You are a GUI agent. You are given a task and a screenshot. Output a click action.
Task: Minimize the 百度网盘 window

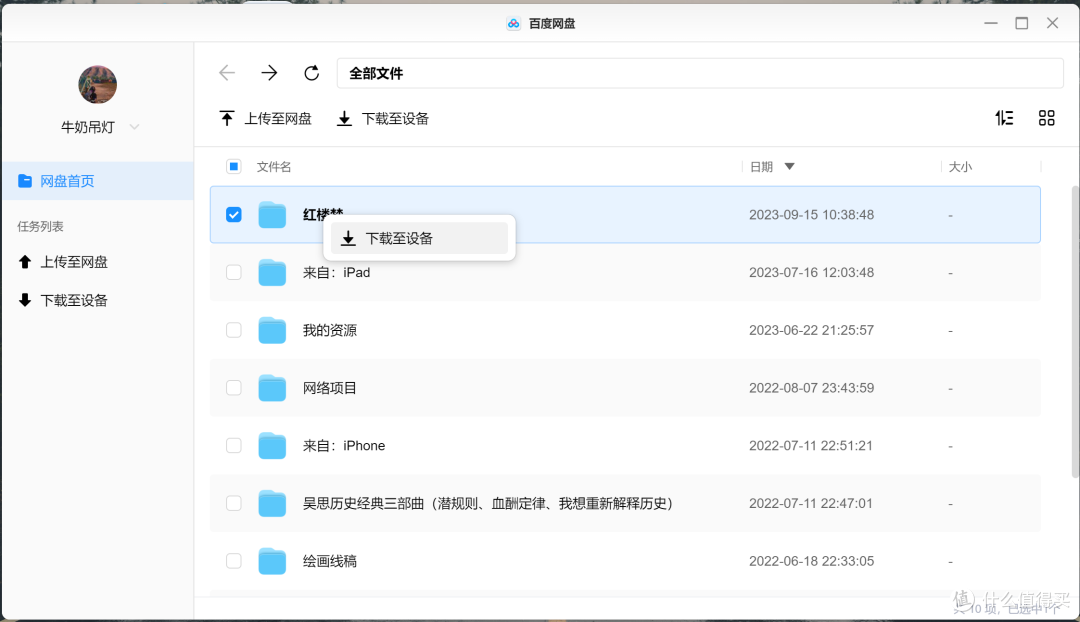[x=990, y=23]
